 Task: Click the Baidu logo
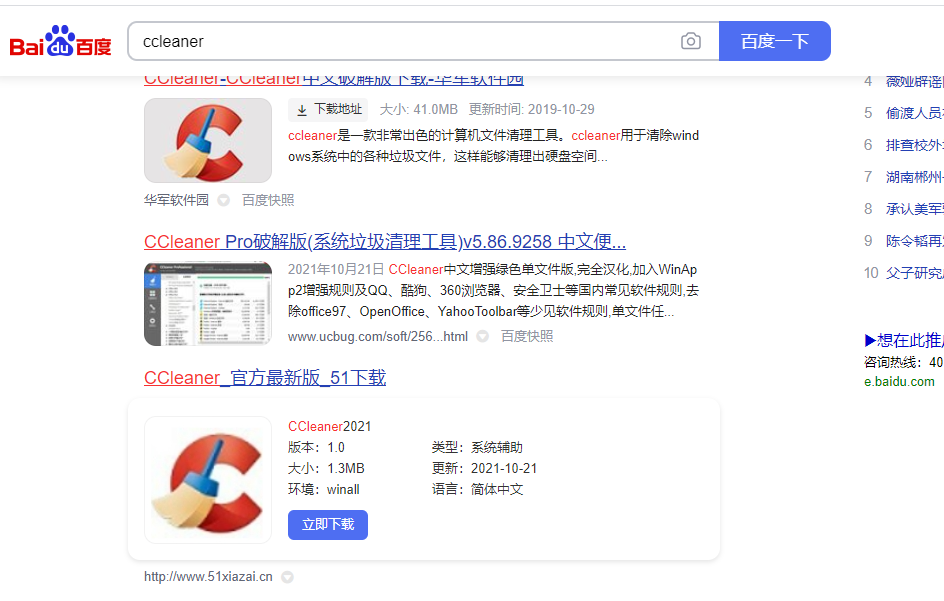[58, 40]
